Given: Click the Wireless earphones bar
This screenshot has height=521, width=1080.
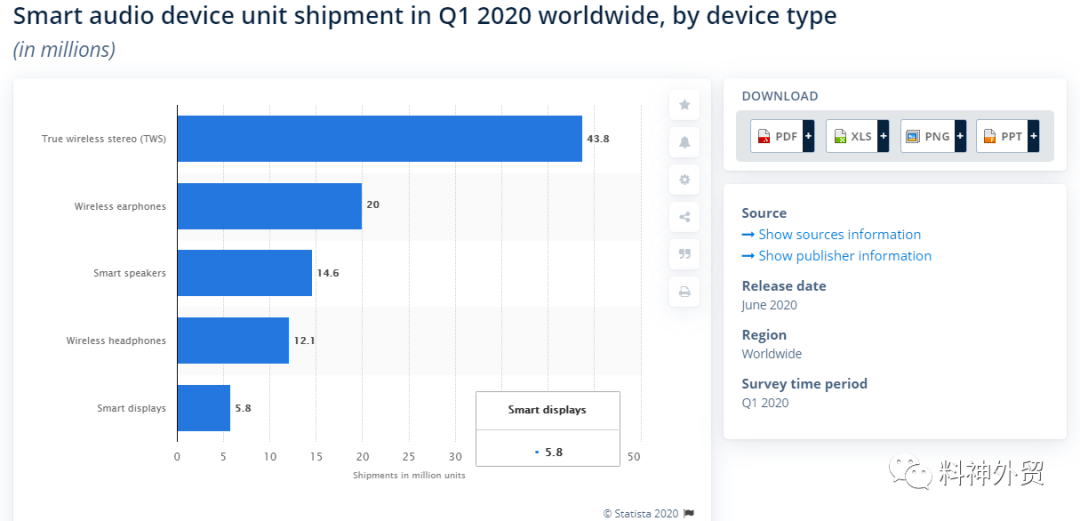Looking at the screenshot, I should pyautogui.click(x=269, y=205).
